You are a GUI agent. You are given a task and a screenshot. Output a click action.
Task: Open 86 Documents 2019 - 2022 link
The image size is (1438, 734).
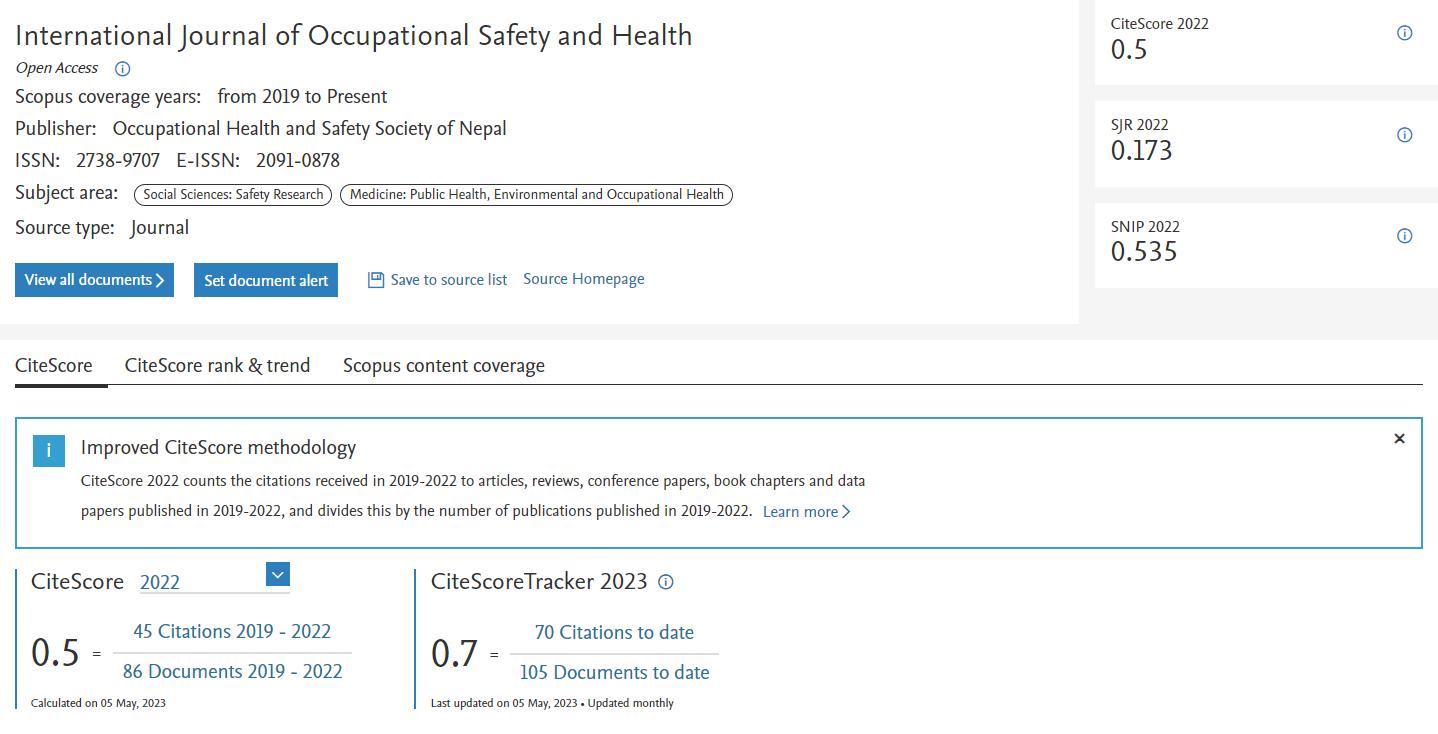coord(232,671)
